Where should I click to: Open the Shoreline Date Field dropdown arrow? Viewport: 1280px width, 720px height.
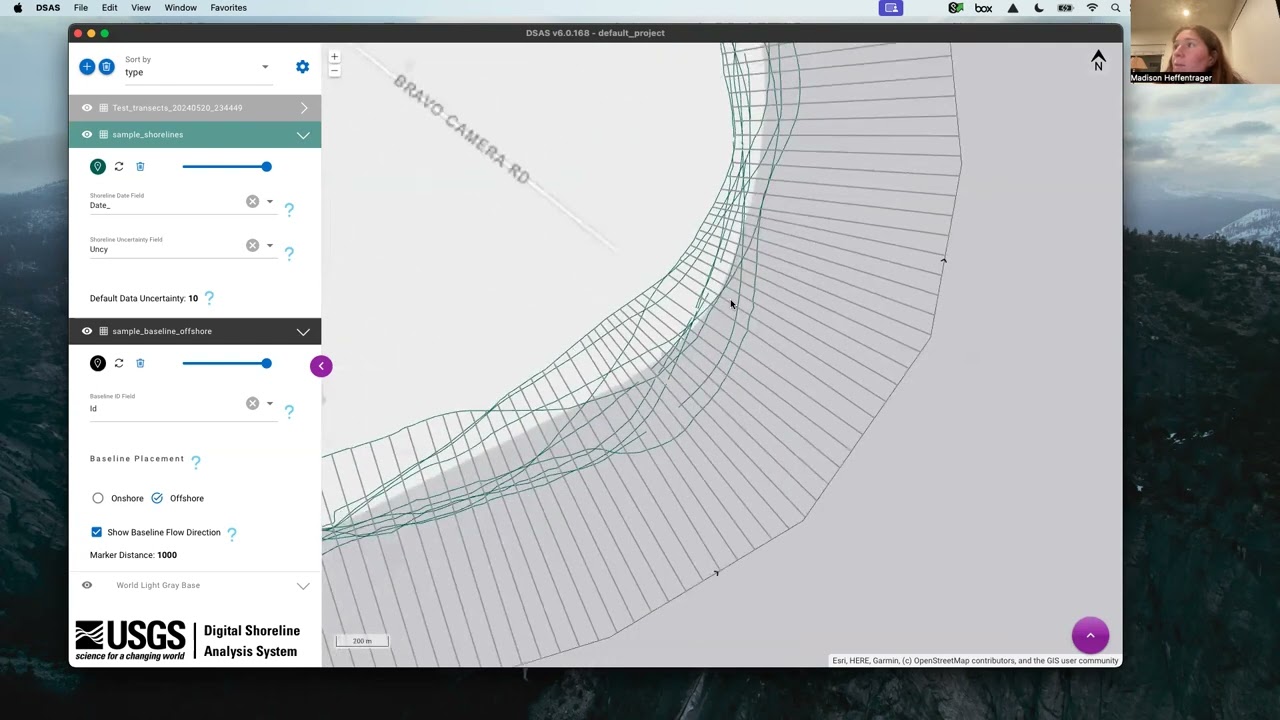(x=269, y=202)
